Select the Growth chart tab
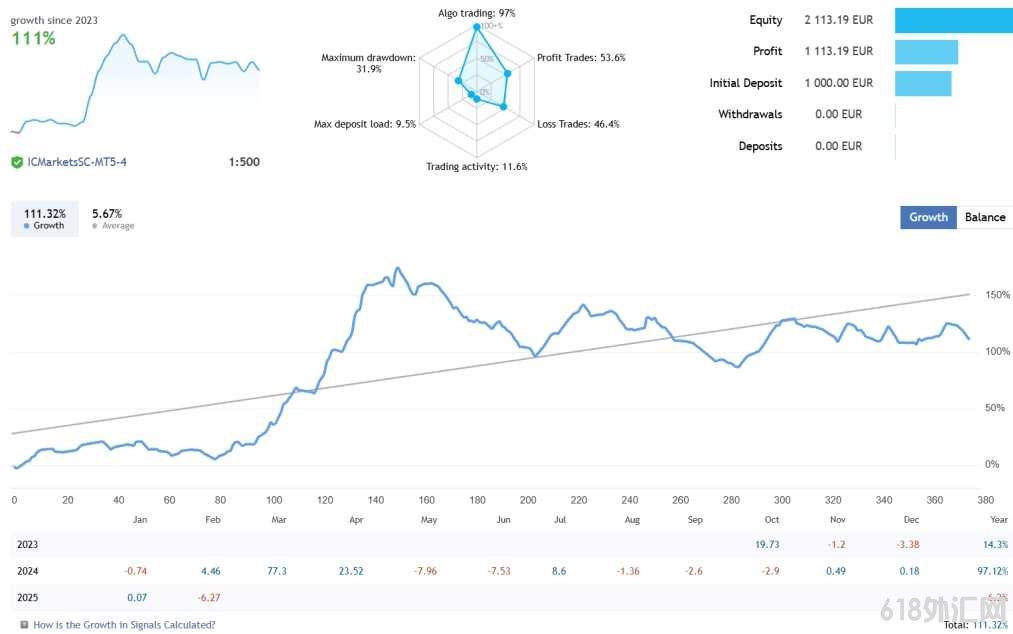The image size is (1013, 634). pyautogui.click(x=928, y=217)
